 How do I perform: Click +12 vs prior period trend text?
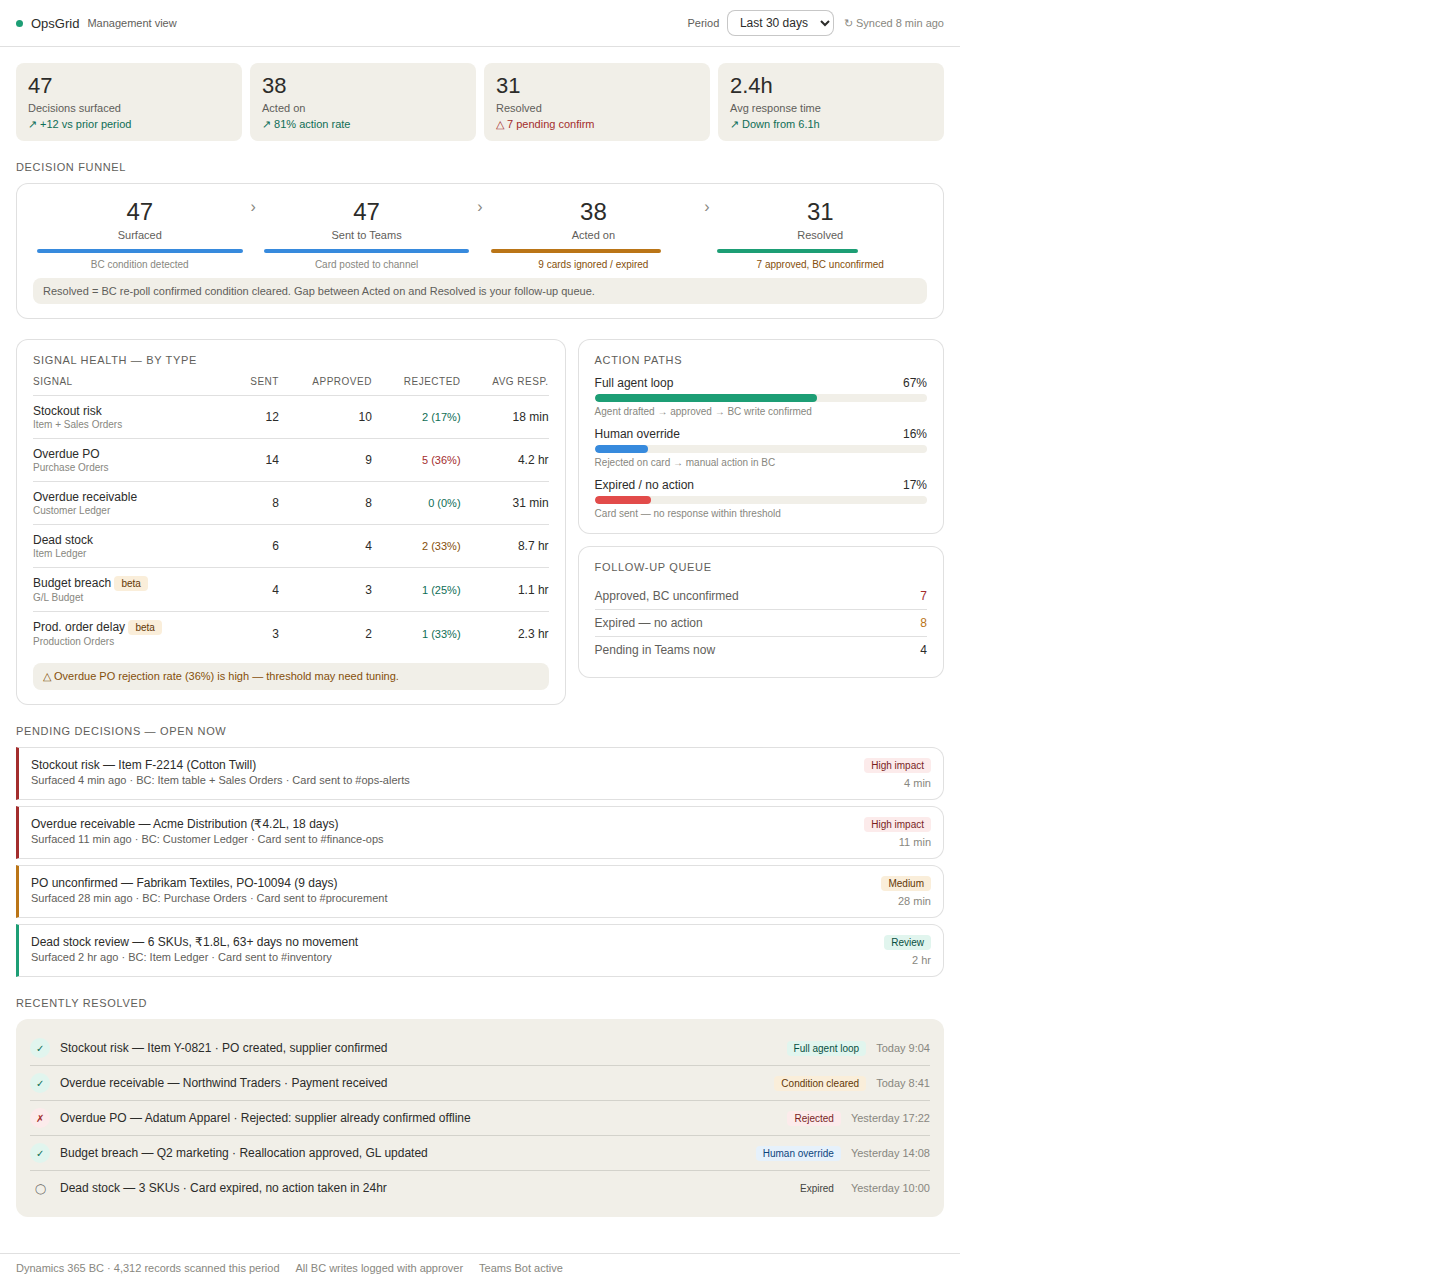(x=80, y=124)
